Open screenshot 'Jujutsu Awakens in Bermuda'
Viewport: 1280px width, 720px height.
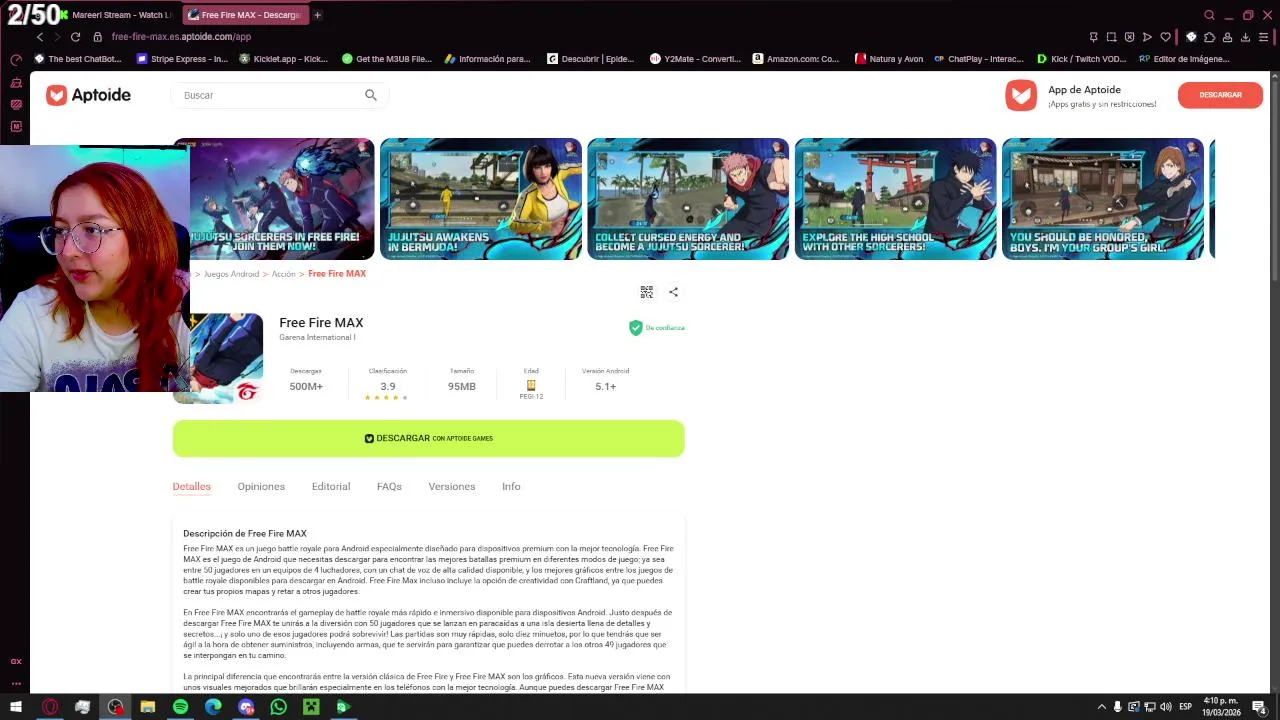click(480, 199)
